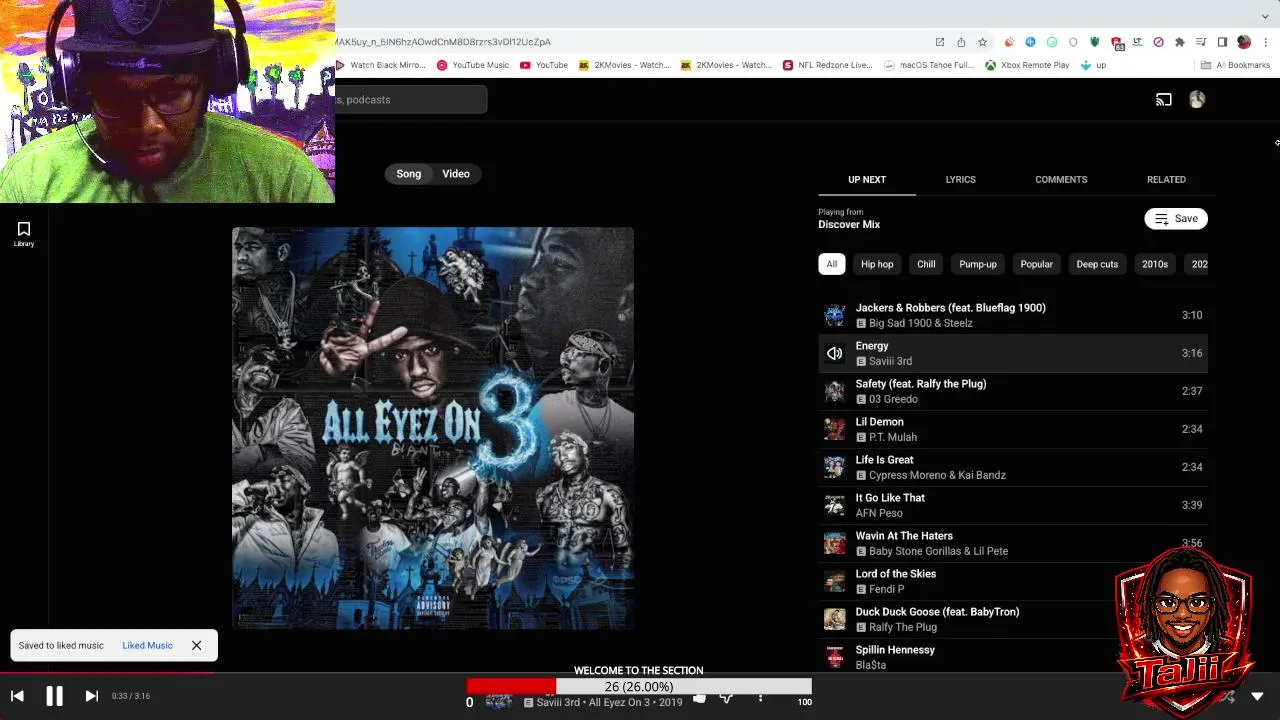Save the Discover Mix queue

(x=1176, y=219)
